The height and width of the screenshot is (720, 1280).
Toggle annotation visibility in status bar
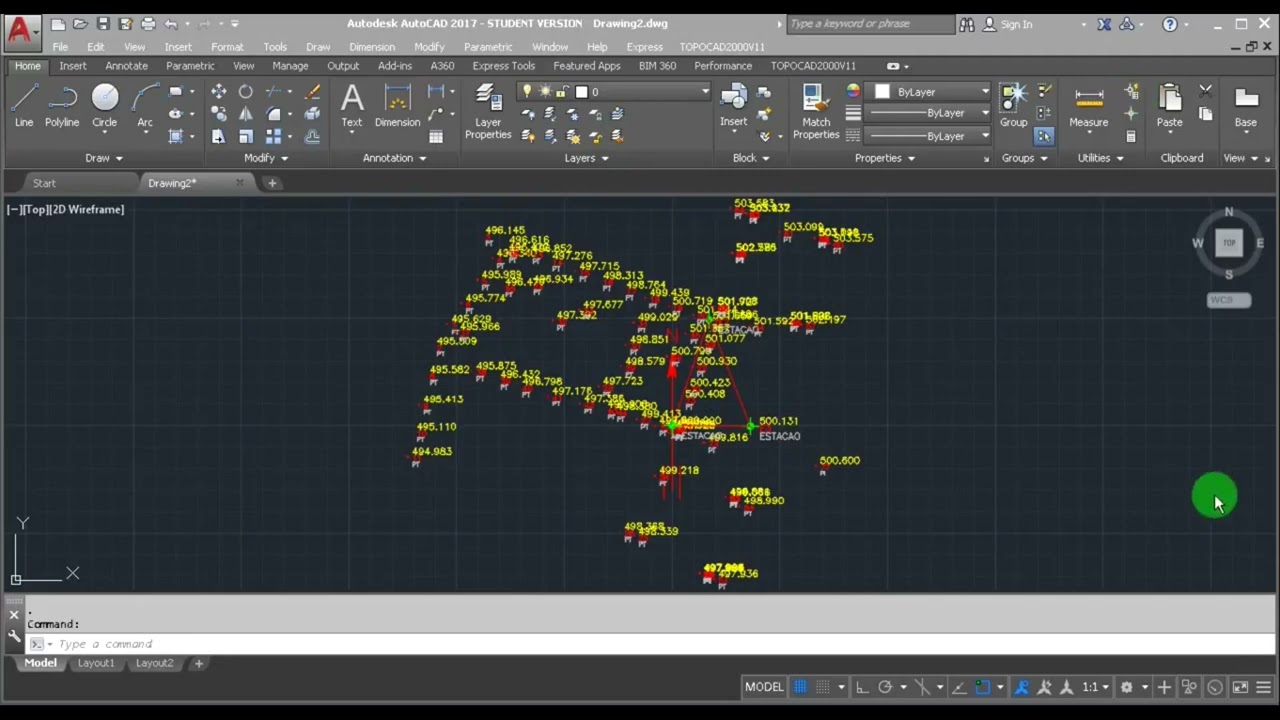[1021, 687]
